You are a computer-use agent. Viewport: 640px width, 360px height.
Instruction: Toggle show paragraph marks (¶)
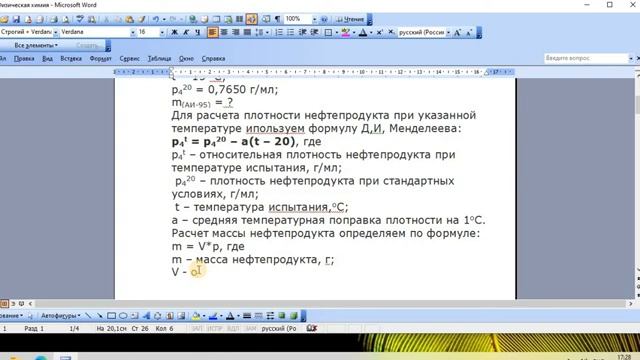[278, 19]
